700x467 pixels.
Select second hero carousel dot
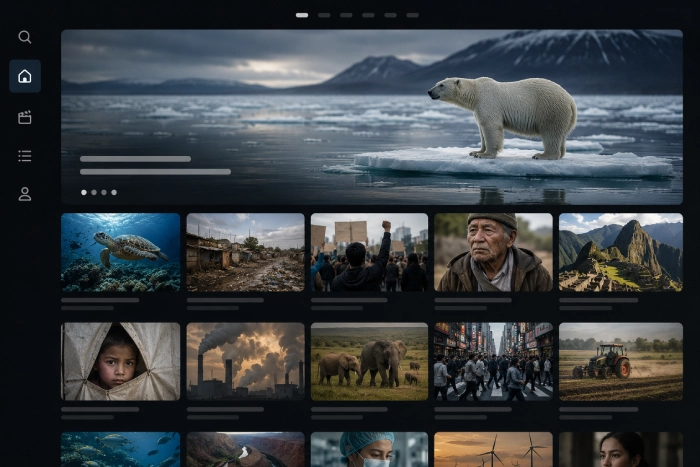click(x=94, y=192)
